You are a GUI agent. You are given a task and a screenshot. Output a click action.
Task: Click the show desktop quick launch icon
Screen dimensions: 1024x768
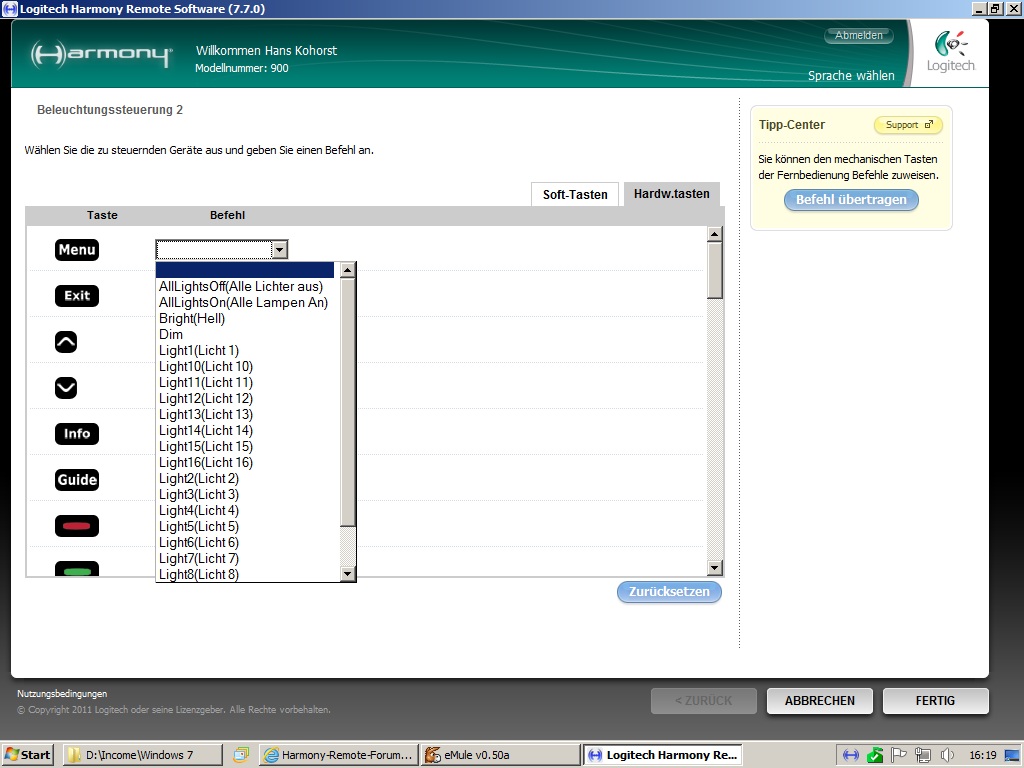241,756
